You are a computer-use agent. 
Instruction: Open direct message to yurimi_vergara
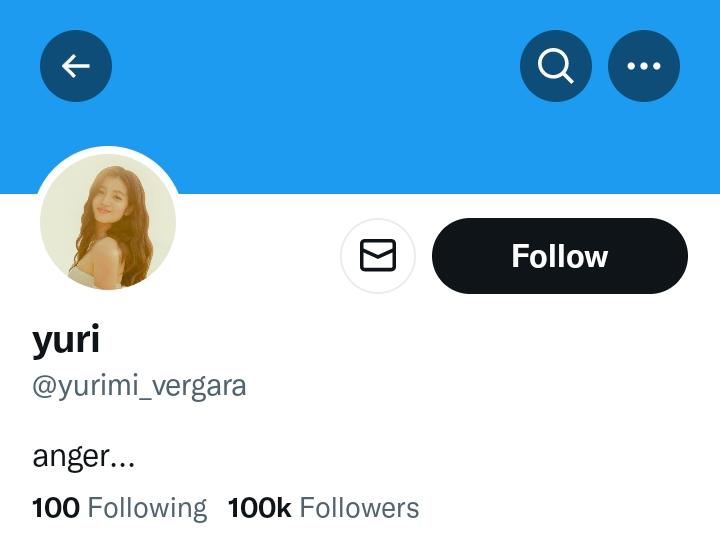(378, 256)
